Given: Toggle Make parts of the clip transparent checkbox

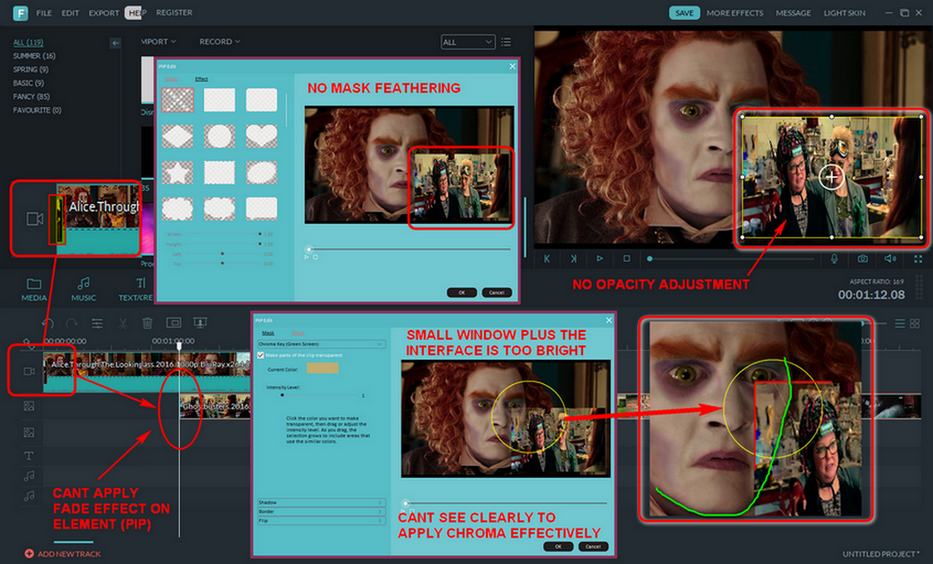Looking at the screenshot, I should tap(261, 355).
